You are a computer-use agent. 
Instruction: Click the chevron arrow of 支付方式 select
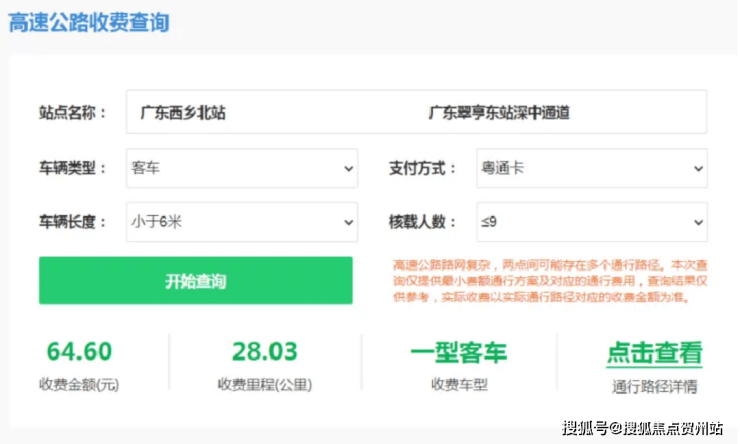(x=698, y=168)
